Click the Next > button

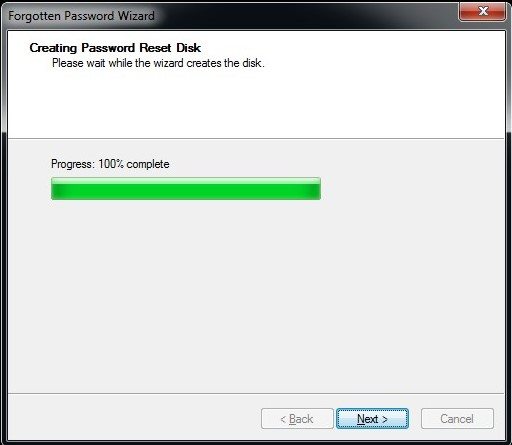pyautogui.click(x=372, y=419)
